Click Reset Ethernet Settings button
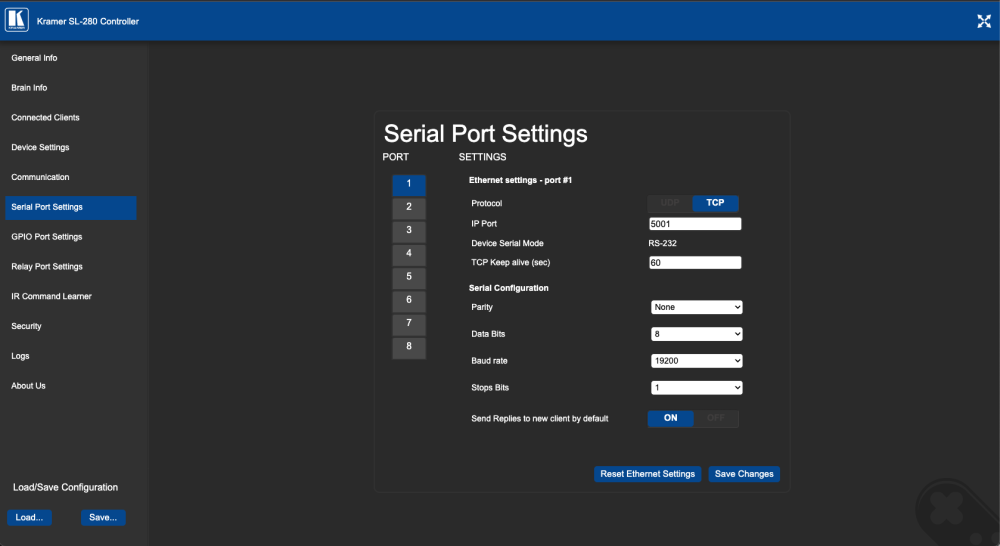The image size is (1000, 546). tap(647, 474)
